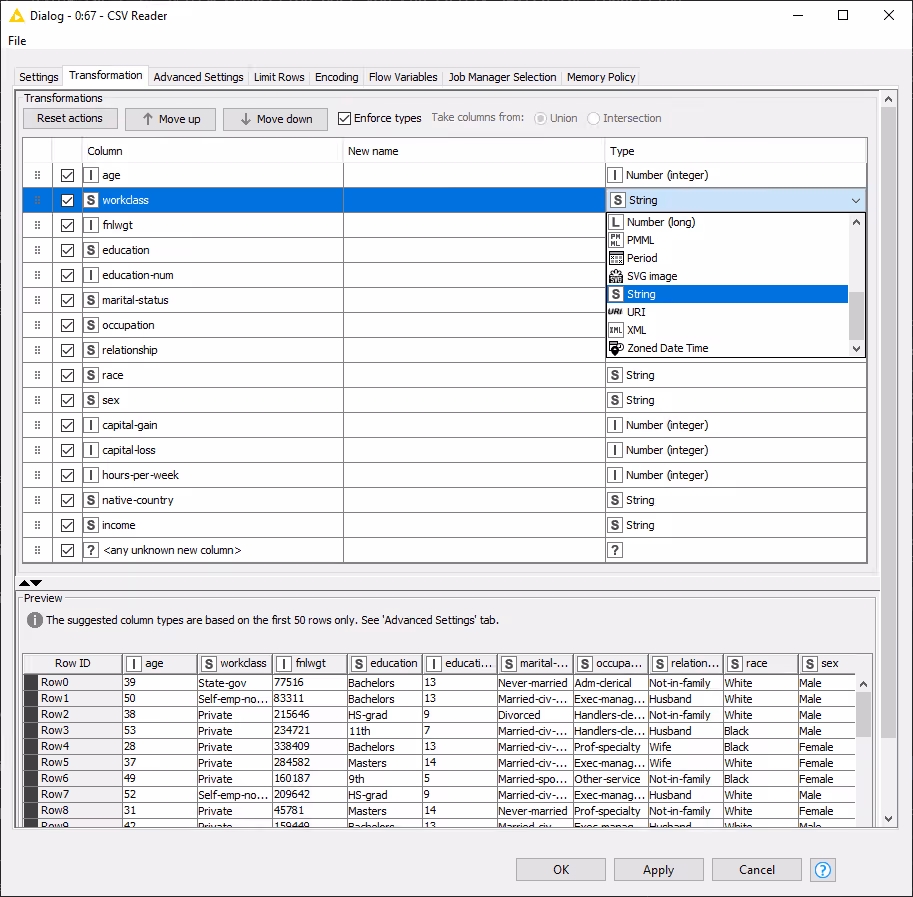Open type dropdown for race row

click(x=736, y=375)
